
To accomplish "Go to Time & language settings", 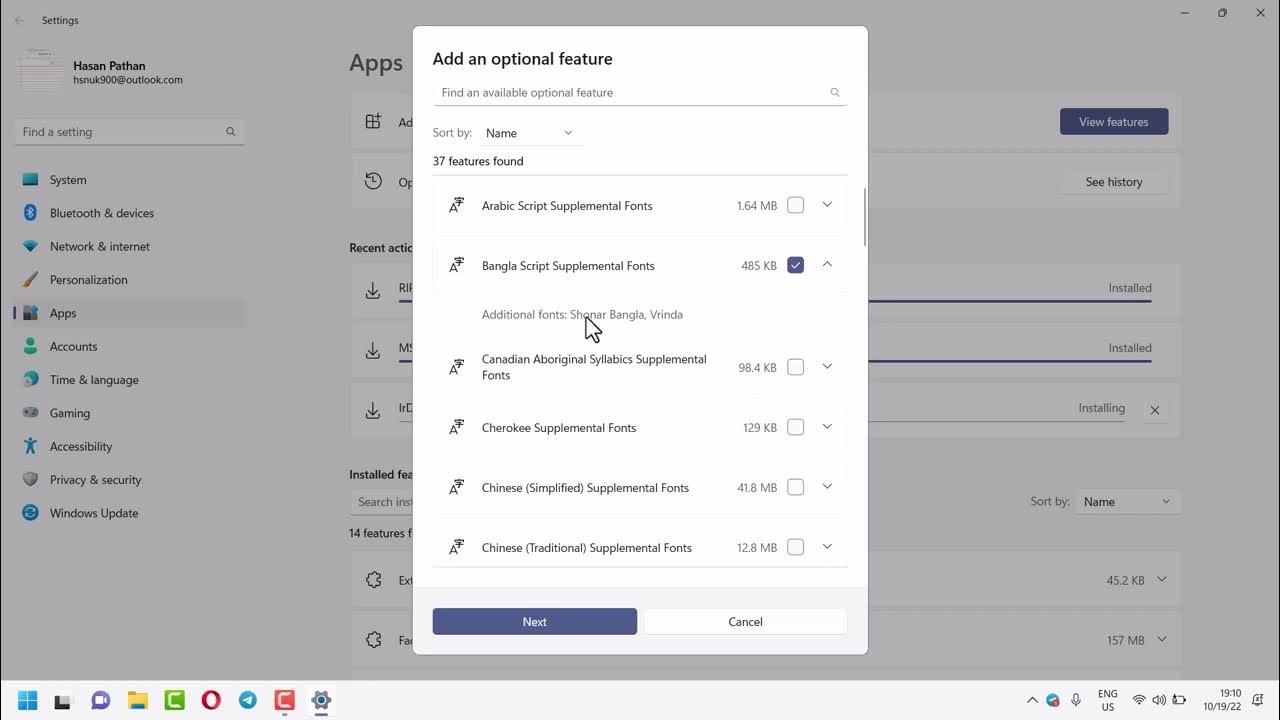I will (94, 380).
